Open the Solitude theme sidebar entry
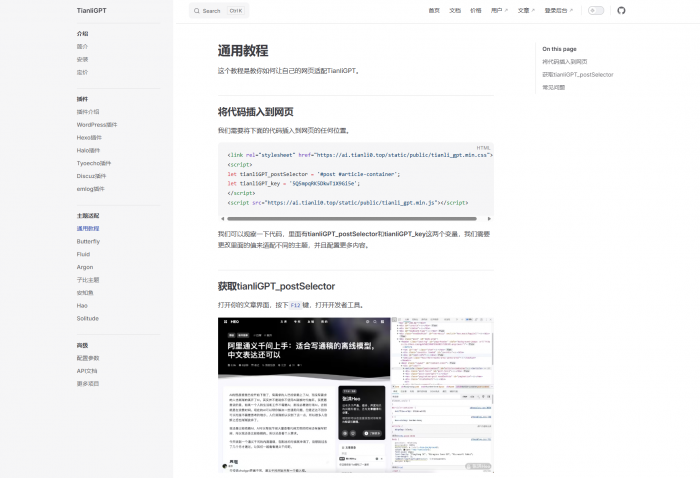The height and width of the screenshot is (478, 700). click(88, 318)
